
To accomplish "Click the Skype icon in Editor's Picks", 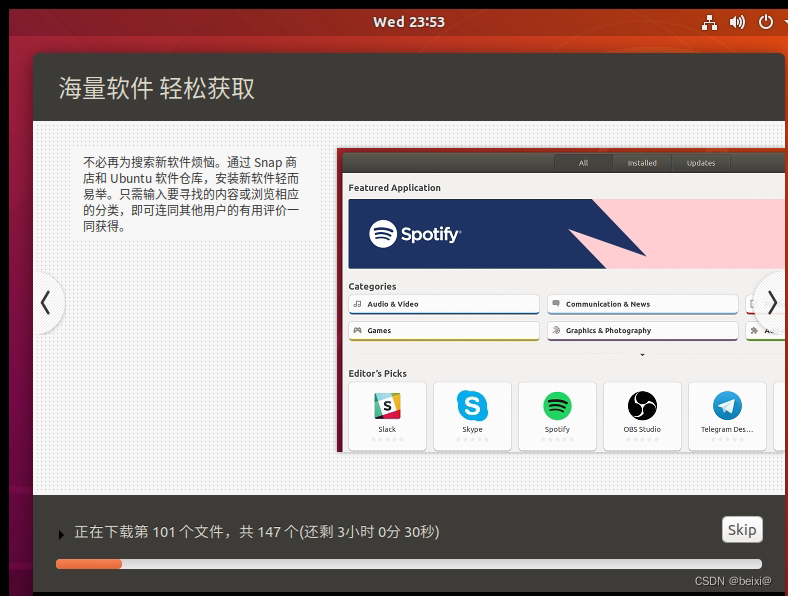I will (x=472, y=406).
